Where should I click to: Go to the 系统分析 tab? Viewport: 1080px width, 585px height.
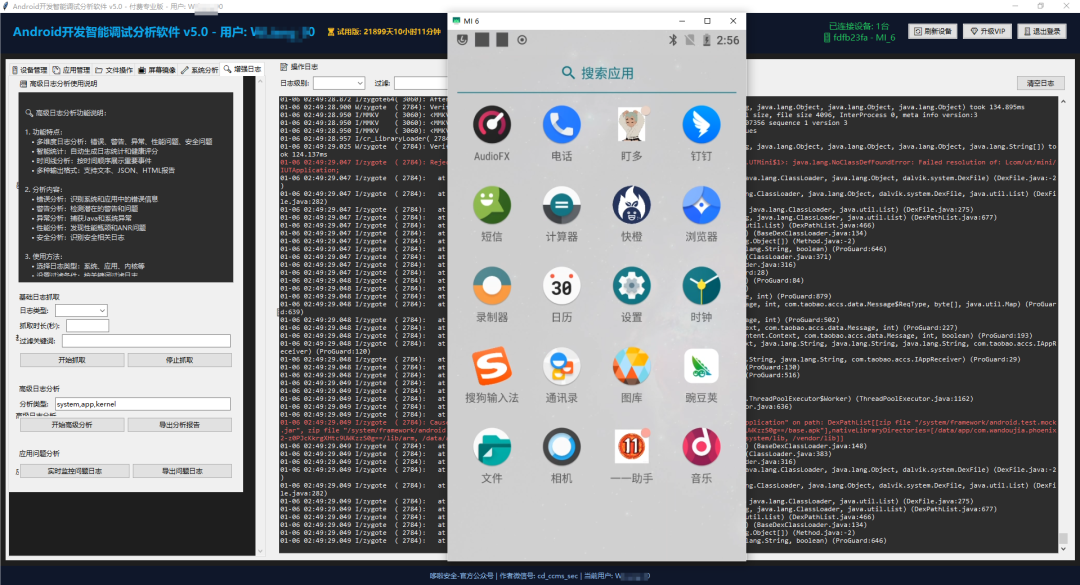pos(200,70)
